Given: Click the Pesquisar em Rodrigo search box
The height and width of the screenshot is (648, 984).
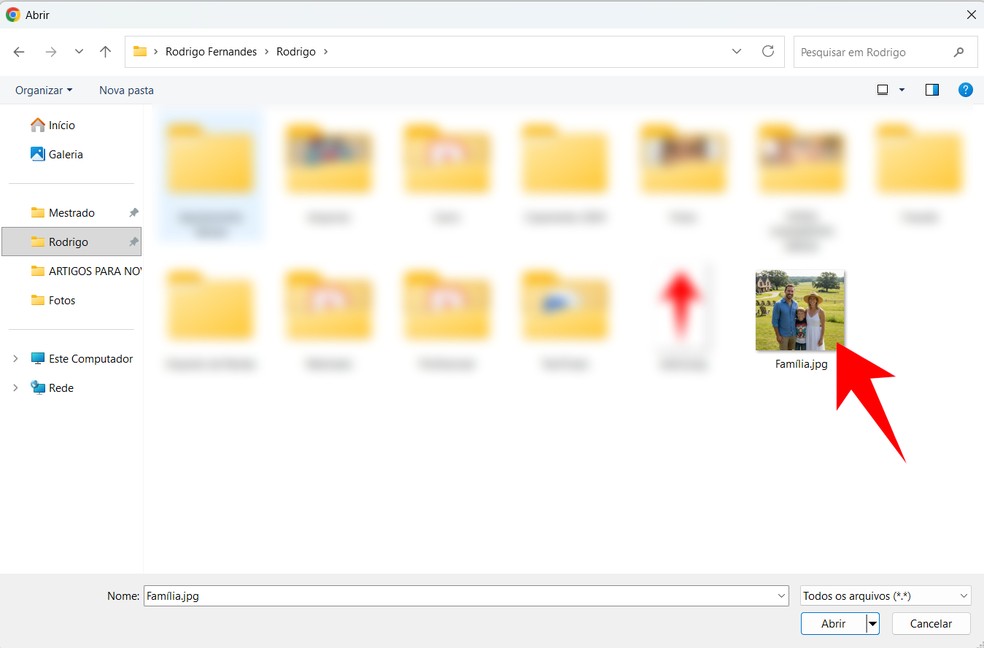Looking at the screenshot, I should click(x=885, y=52).
